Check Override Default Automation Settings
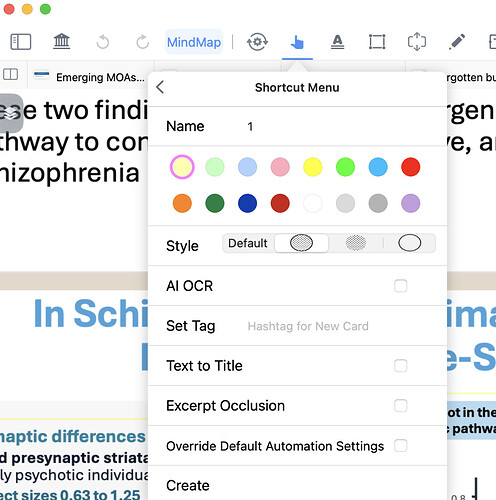 (400, 446)
